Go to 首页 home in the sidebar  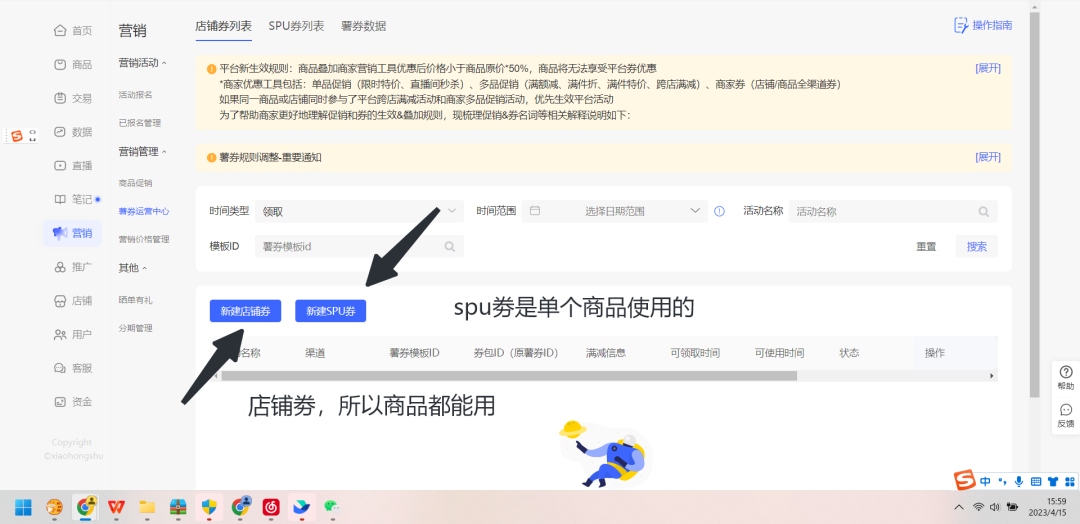pos(72,31)
